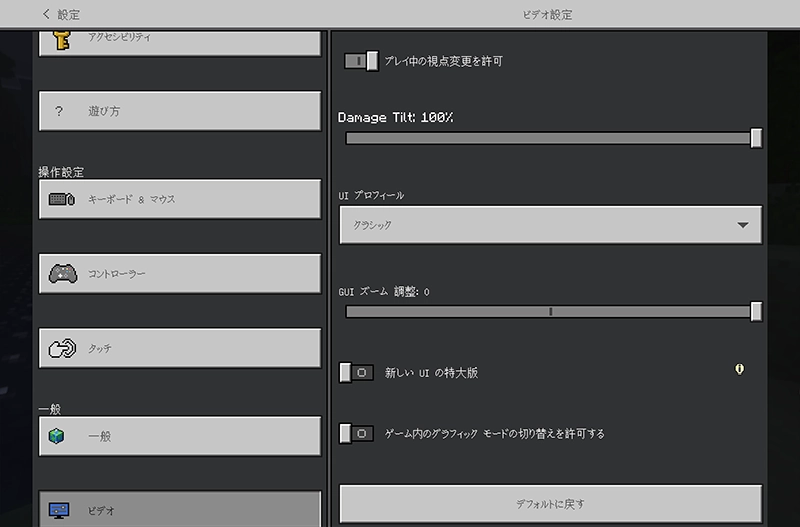Image resolution: width=800 pixels, height=527 pixels.
Task: Click the dropdown arrow on UI プロフィール
Action: (x=742, y=225)
